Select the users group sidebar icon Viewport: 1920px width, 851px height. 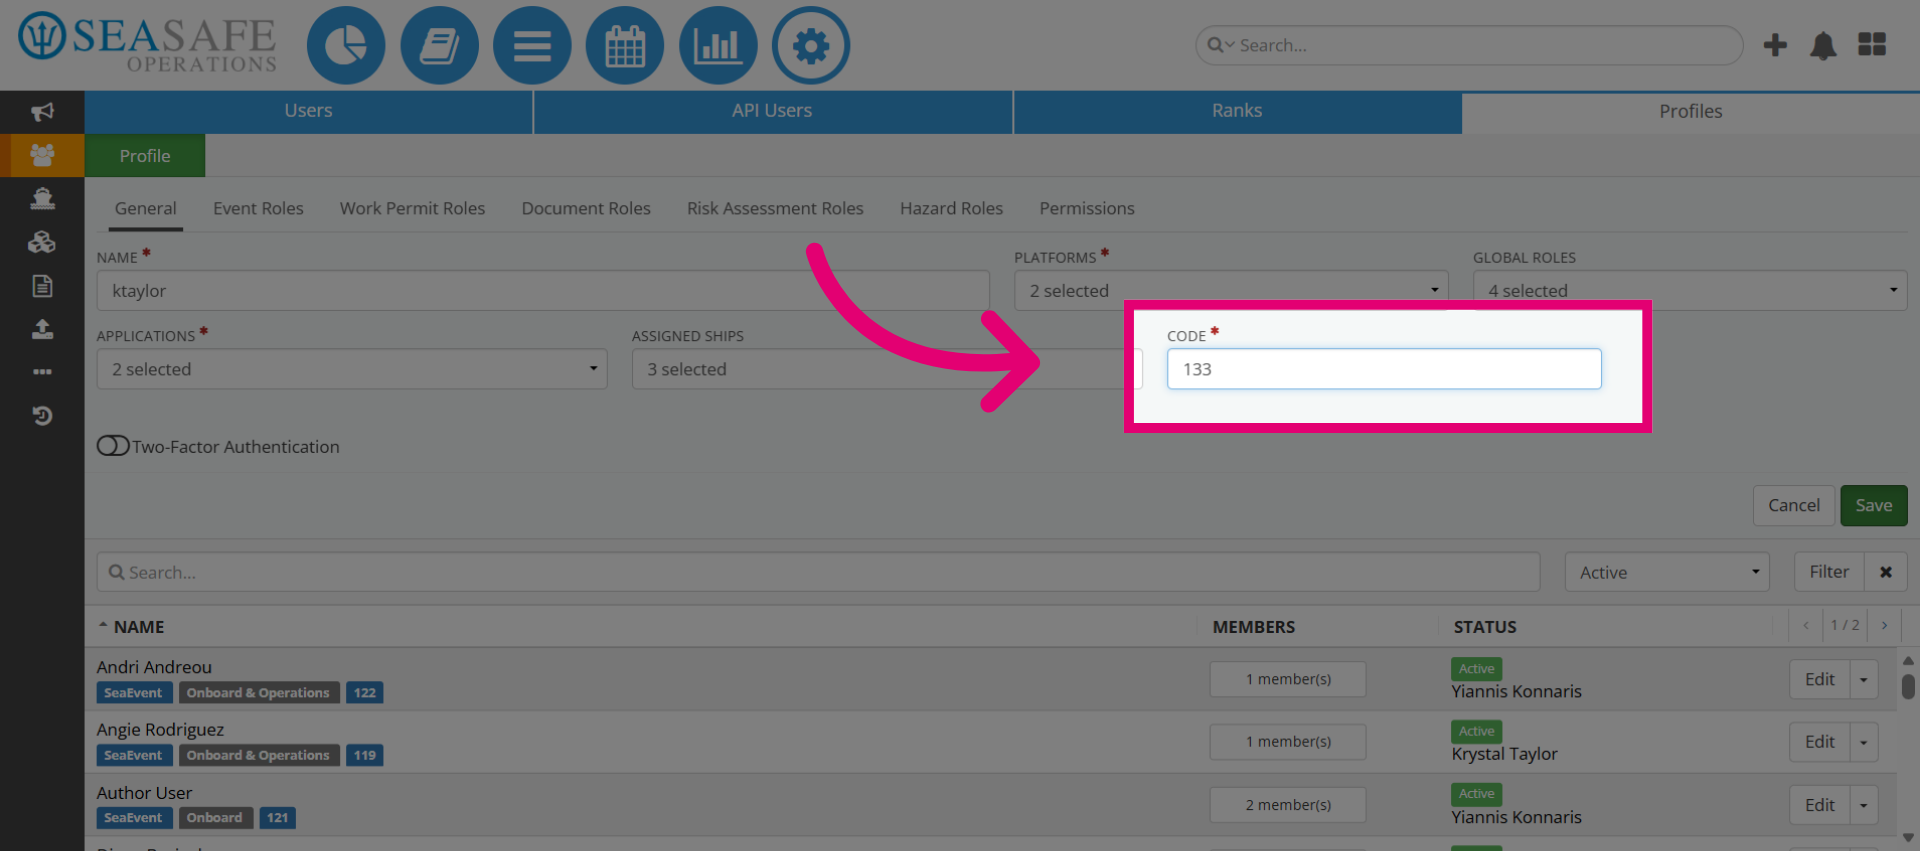click(x=42, y=155)
